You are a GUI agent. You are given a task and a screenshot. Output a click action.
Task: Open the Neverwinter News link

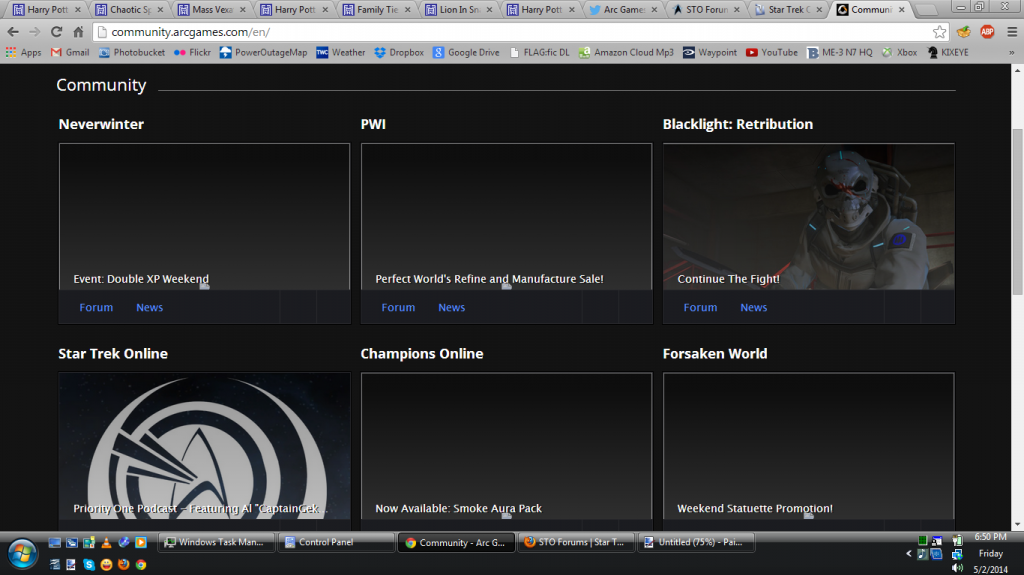(x=150, y=307)
